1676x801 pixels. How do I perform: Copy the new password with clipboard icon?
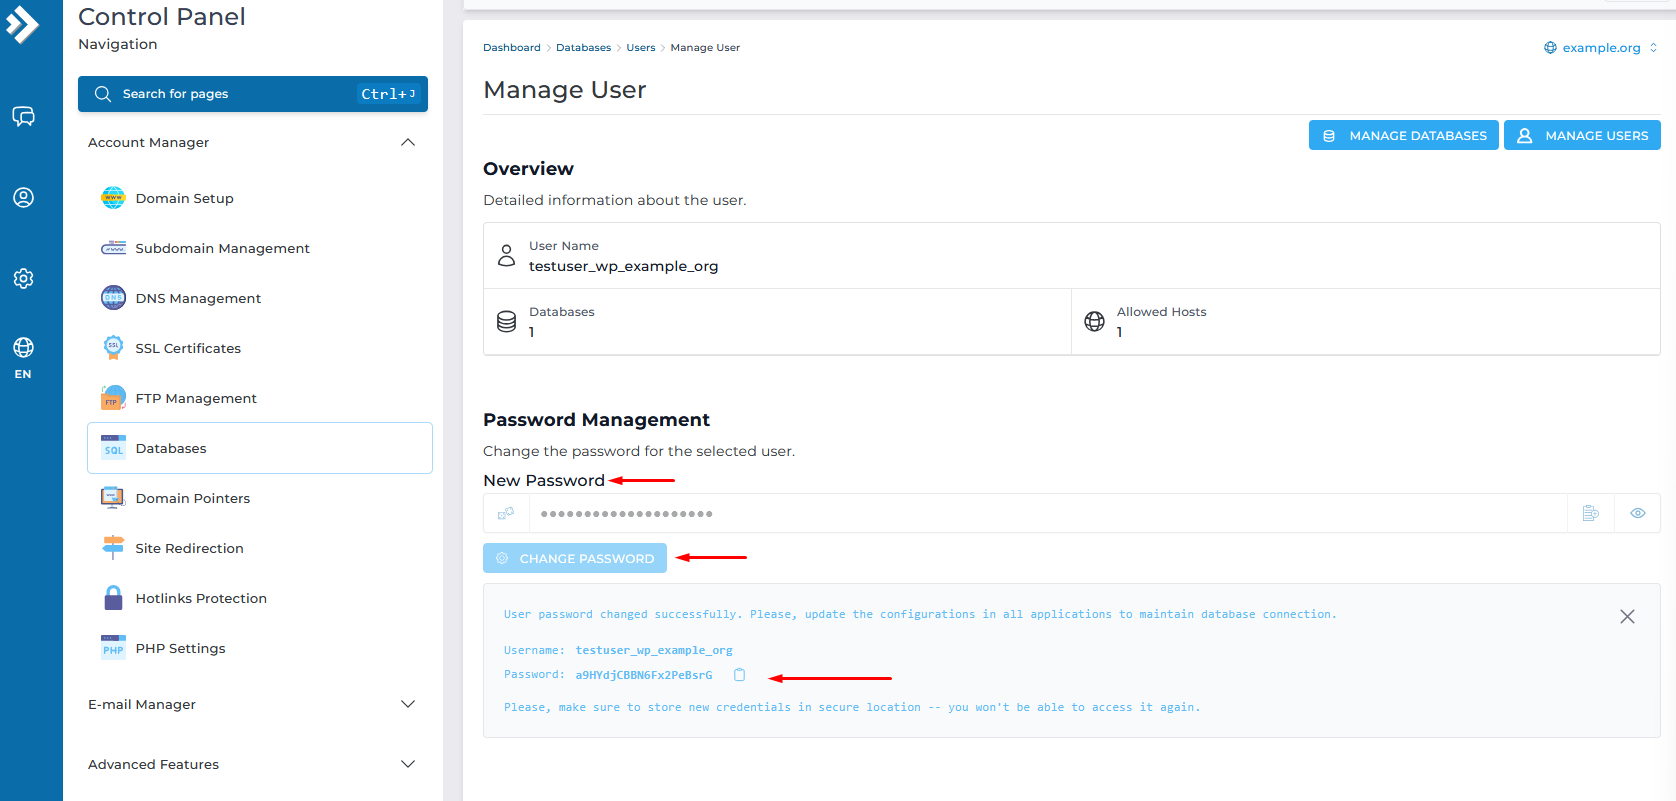tap(739, 675)
